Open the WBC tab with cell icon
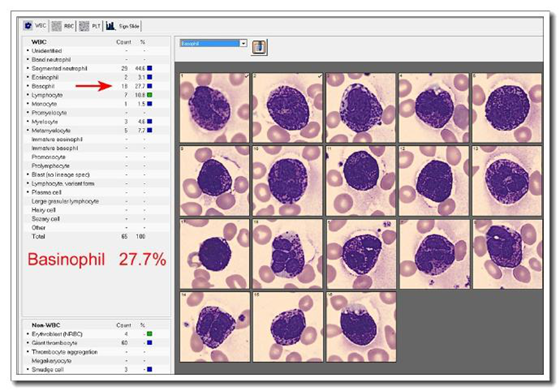This screenshot has width=560, height=391. (x=35, y=26)
